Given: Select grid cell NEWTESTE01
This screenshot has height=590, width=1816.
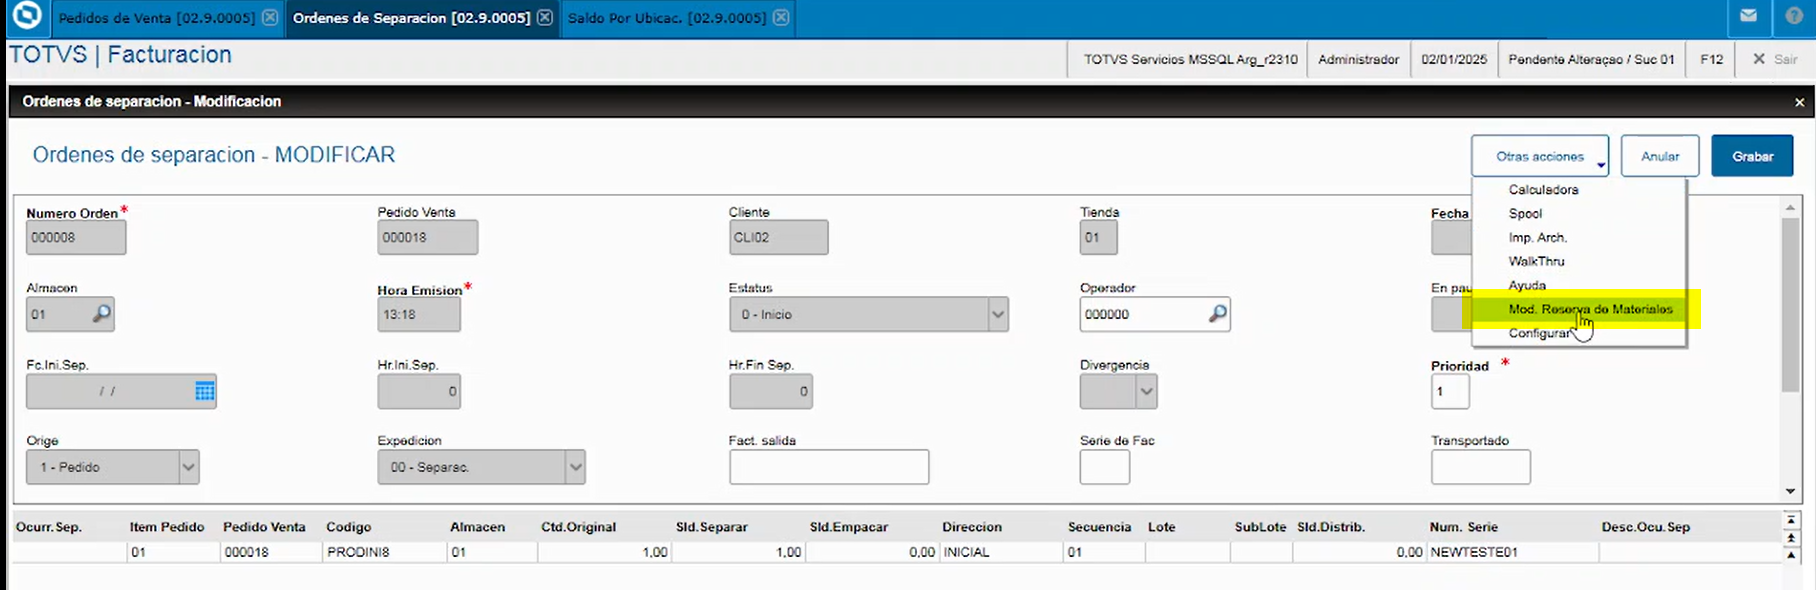Looking at the screenshot, I should pyautogui.click(x=1512, y=552).
